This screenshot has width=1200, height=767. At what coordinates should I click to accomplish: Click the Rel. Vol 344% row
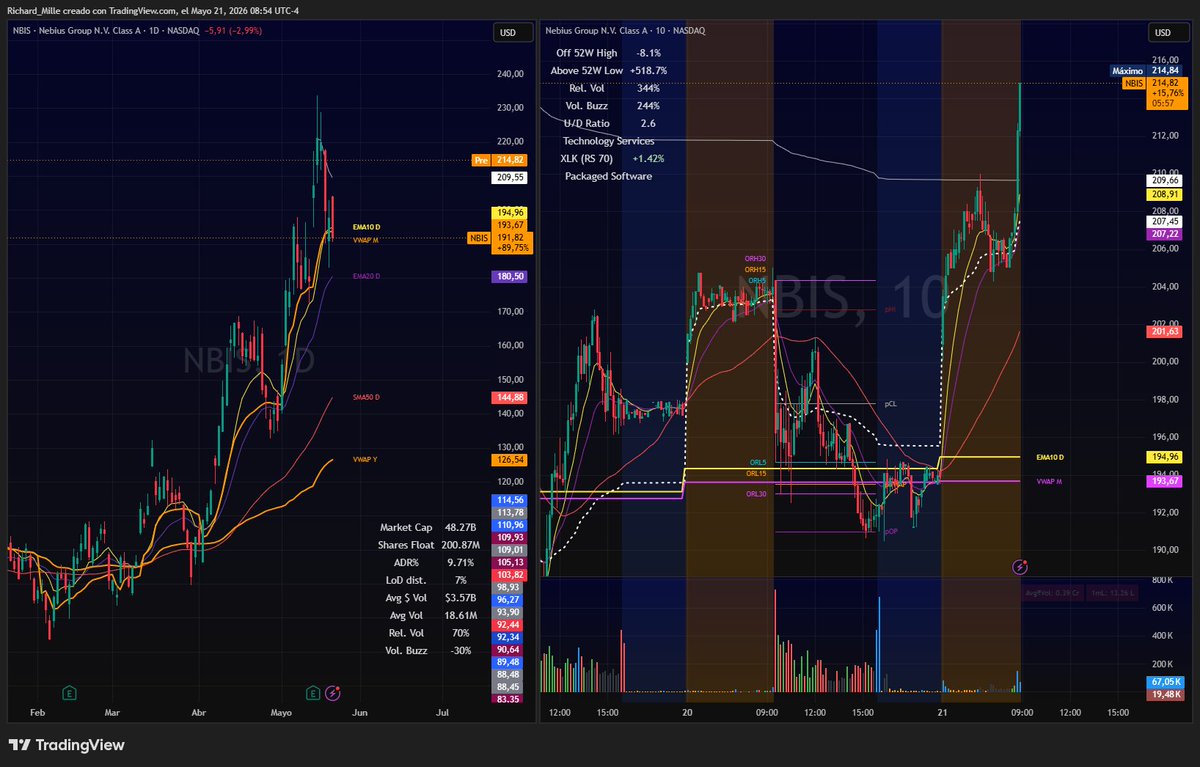[613, 88]
